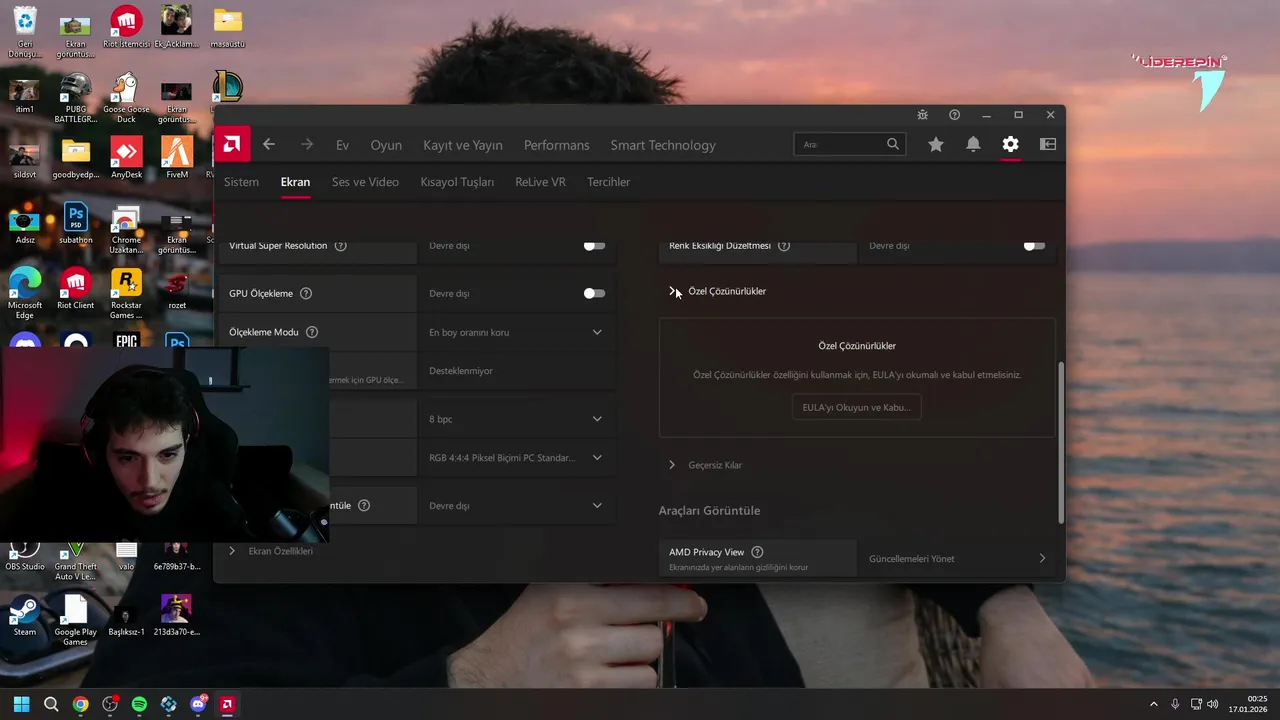
Task: Open help question mark in title bar
Action: tap(954, 115)
